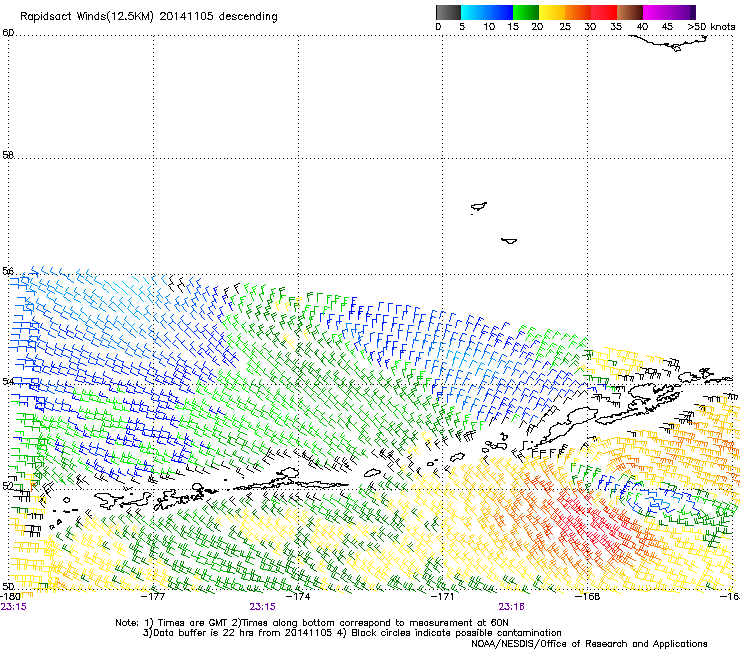
Task: Select the longitude -177 axis label
Action: click(x=153, y=596)
